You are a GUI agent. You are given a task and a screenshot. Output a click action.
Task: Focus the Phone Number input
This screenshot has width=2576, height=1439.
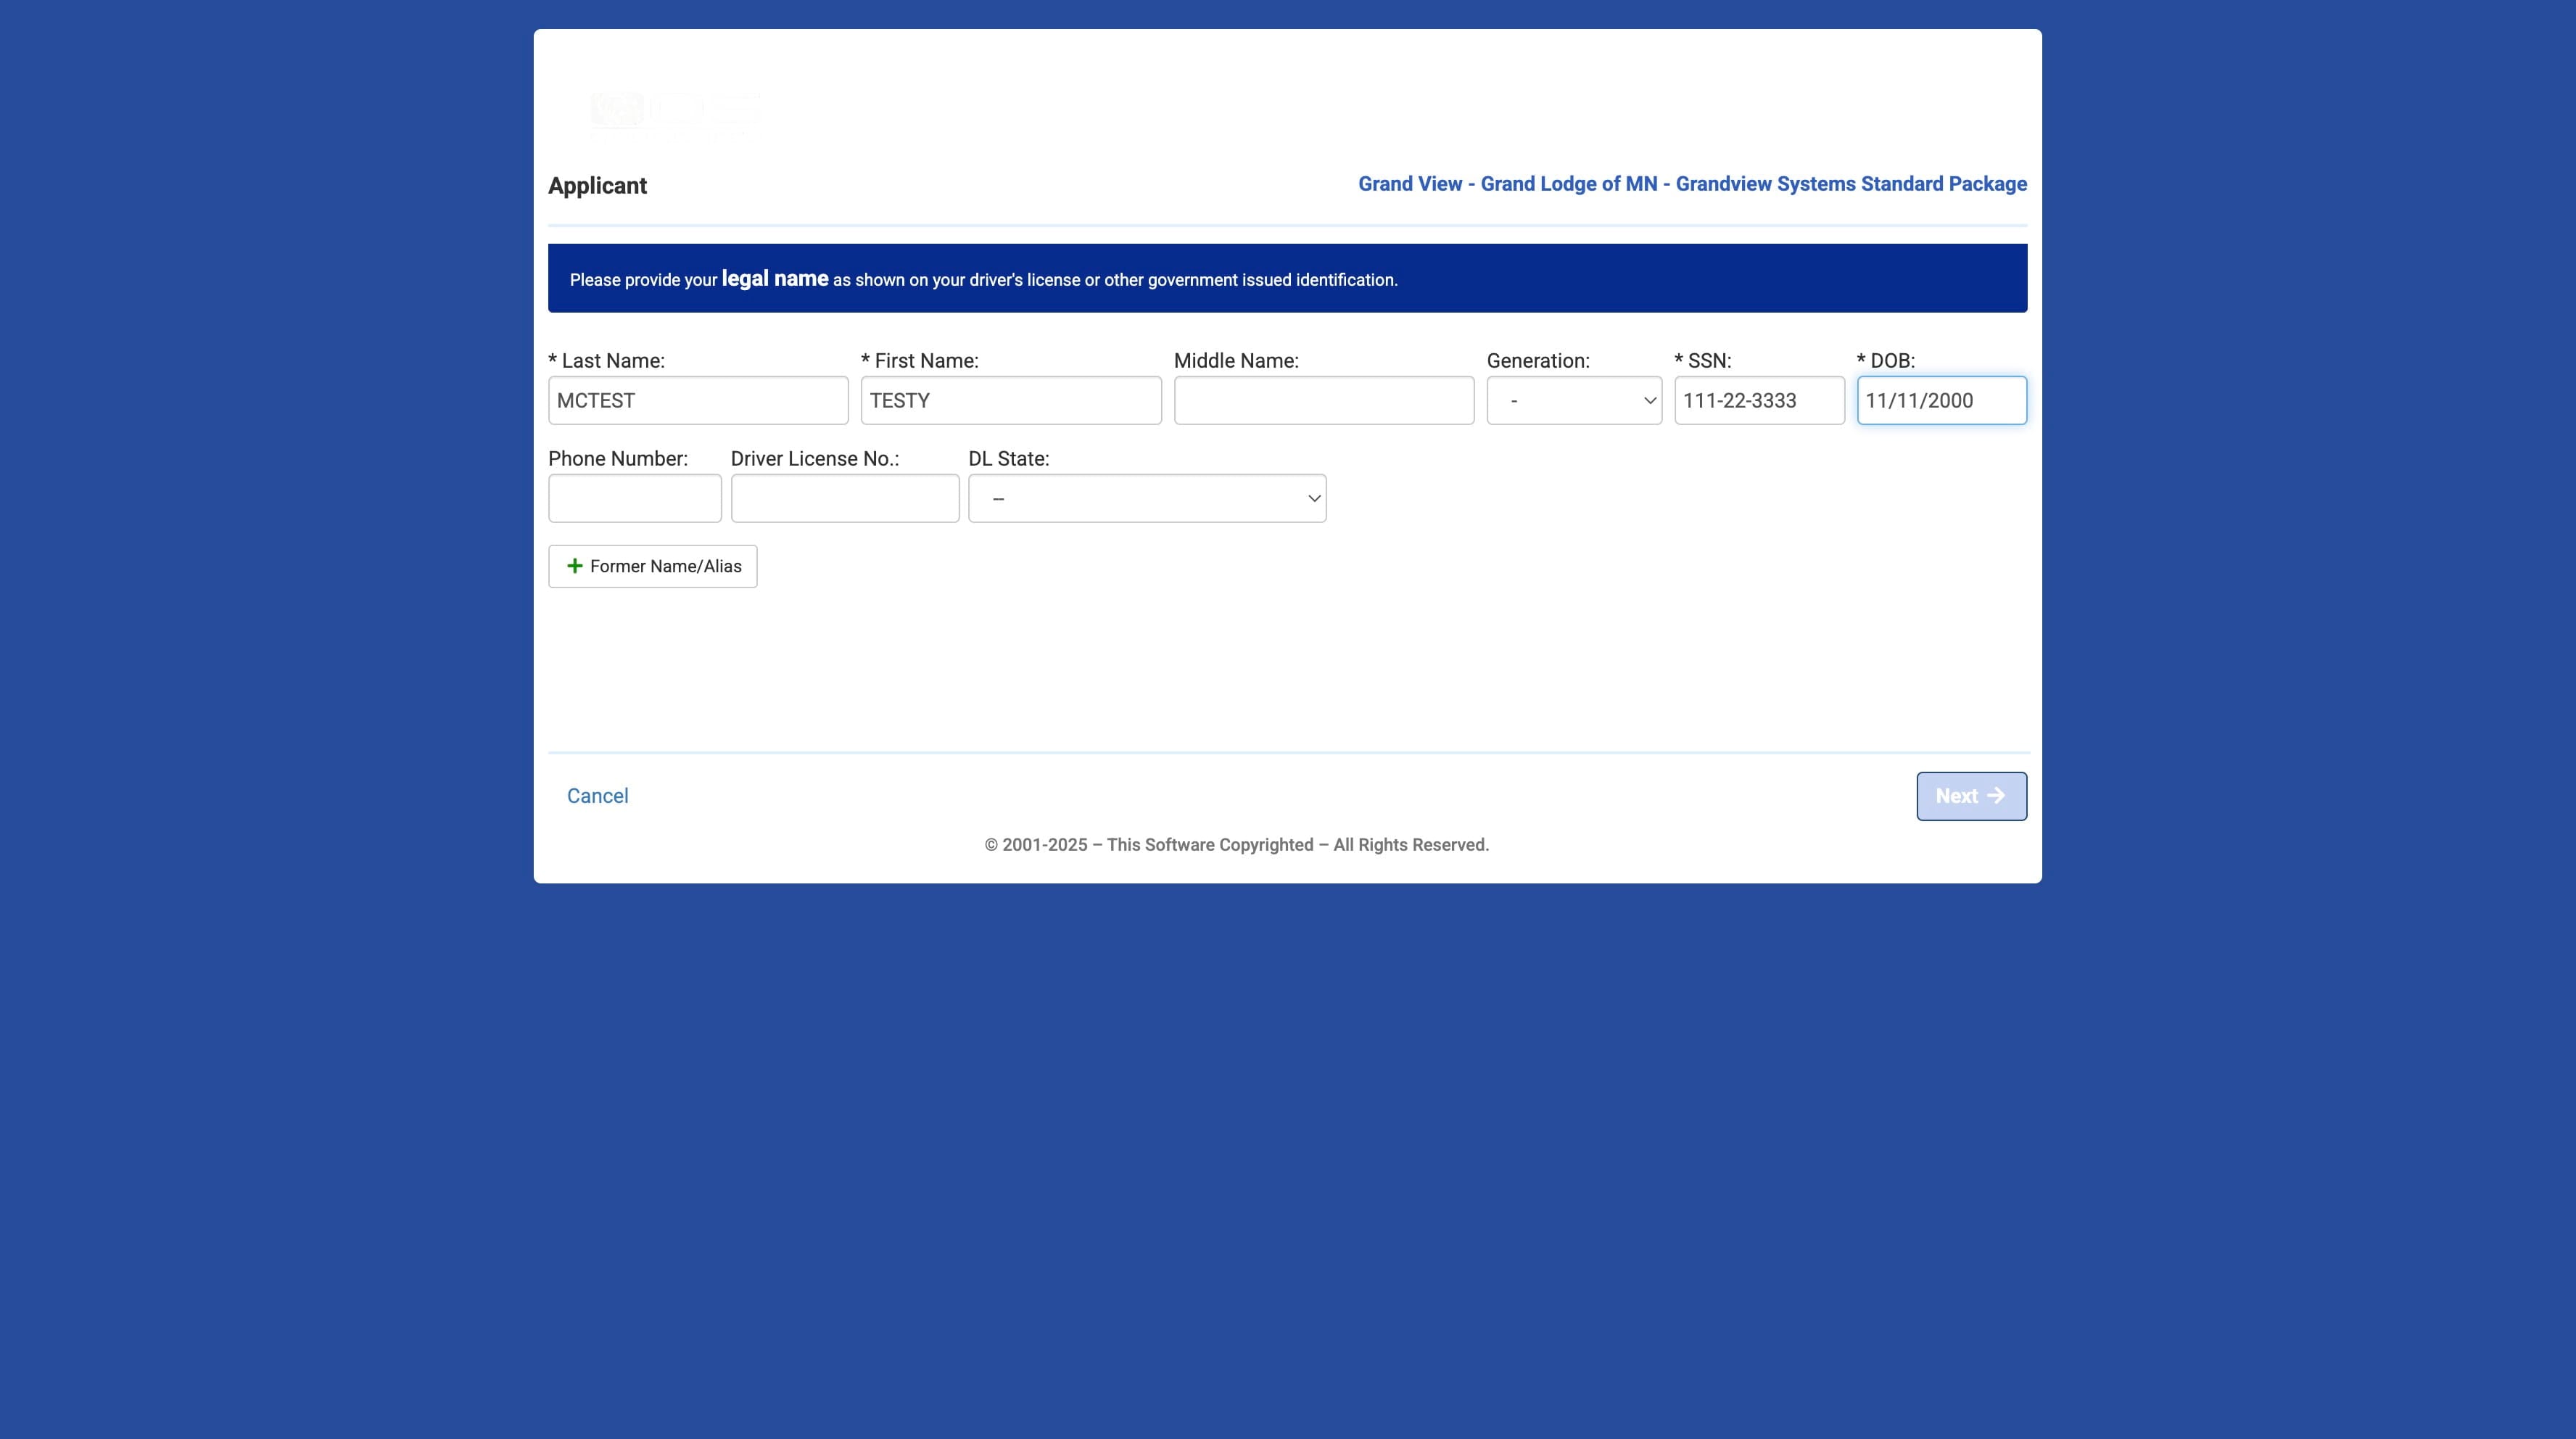pyautogui.click(x=635, y=498)
